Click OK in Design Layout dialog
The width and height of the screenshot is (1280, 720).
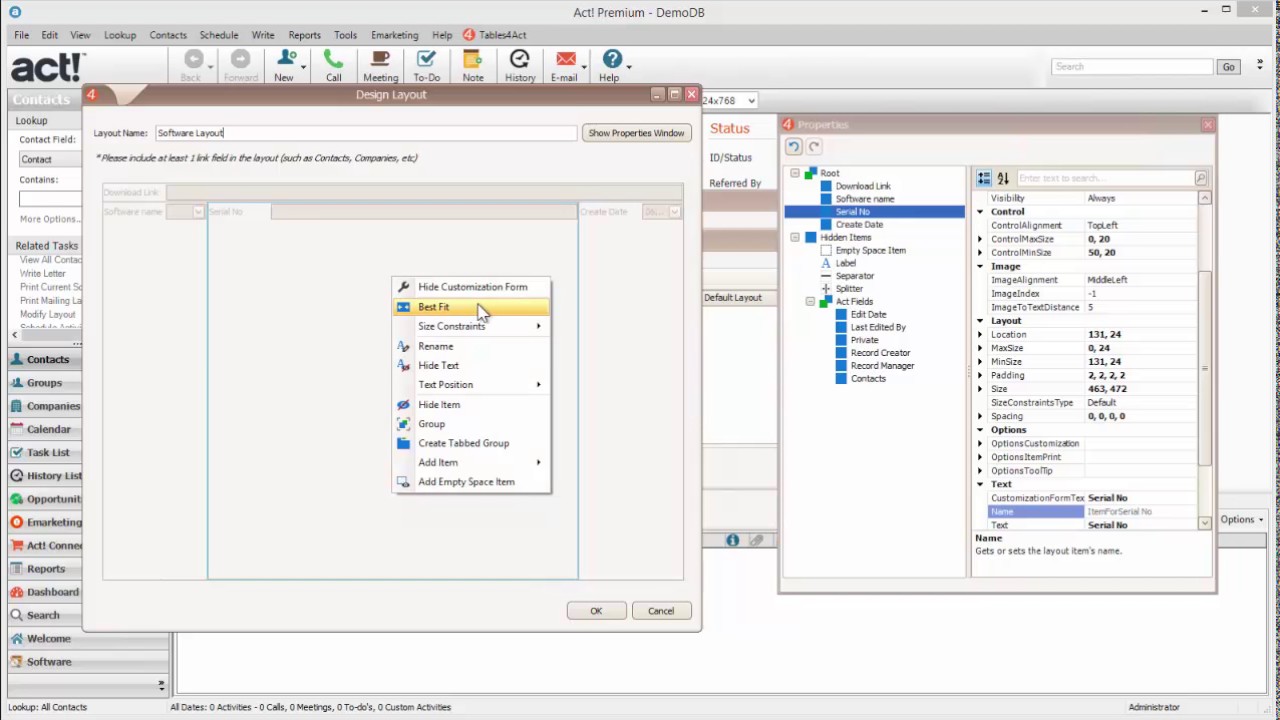[x=596, y=611]
